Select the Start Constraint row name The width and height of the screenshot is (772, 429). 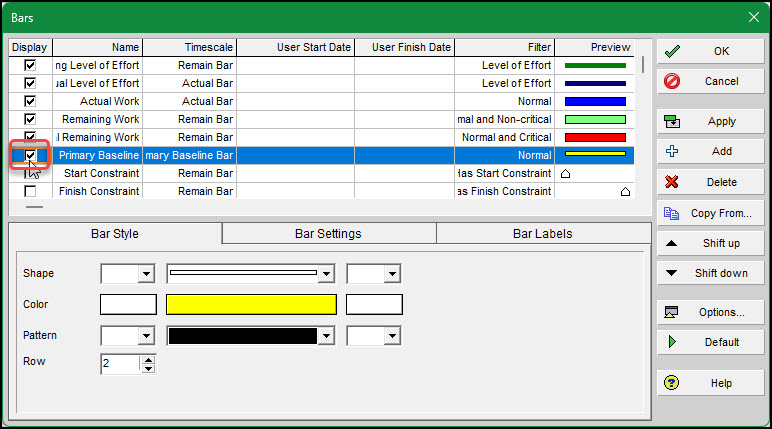(101, 173)
